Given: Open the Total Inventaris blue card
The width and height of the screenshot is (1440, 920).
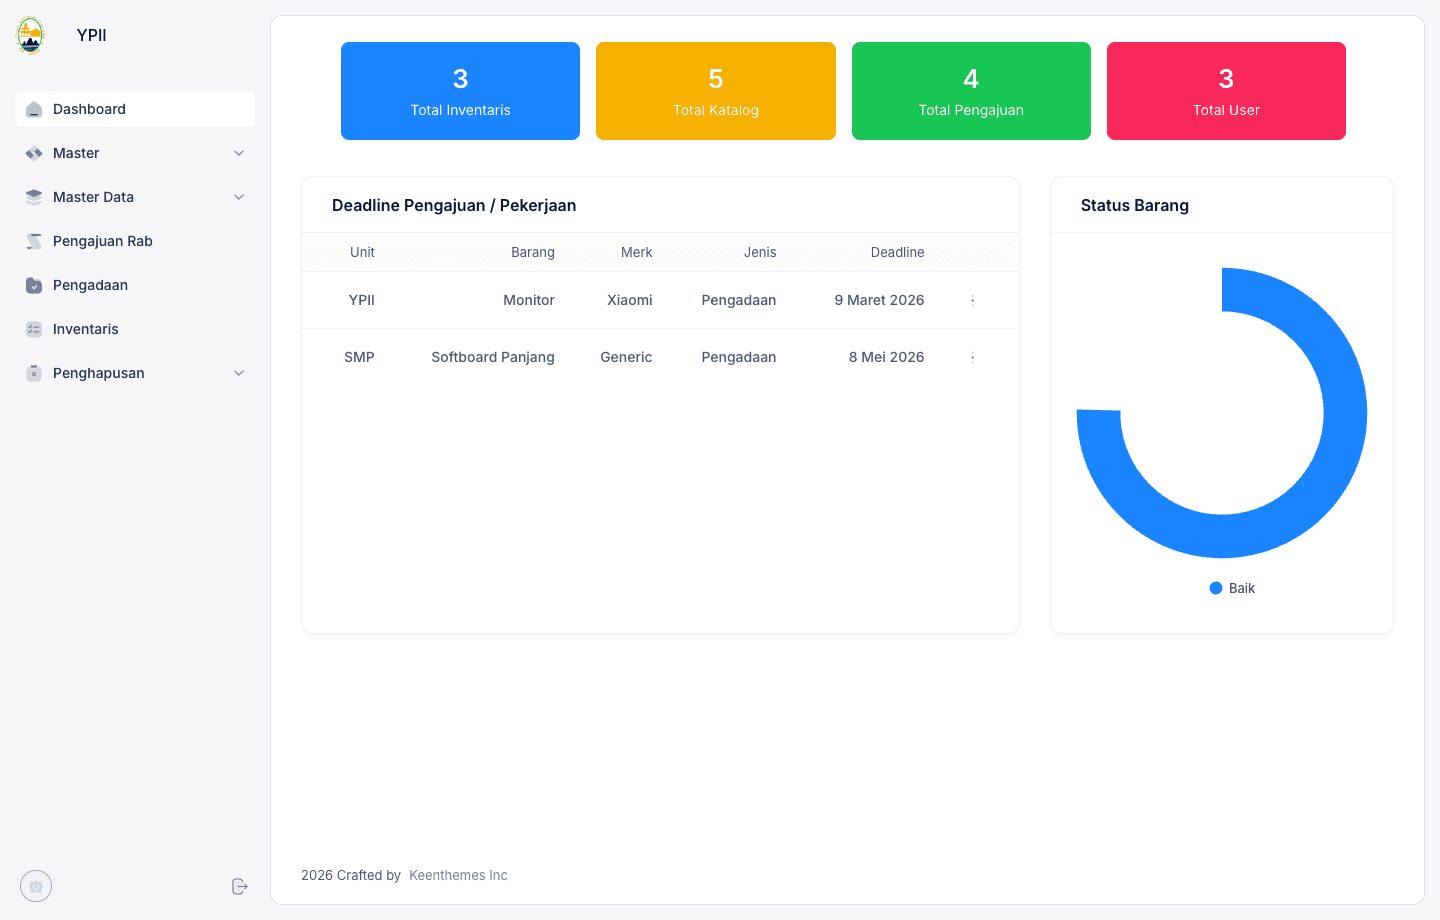Looking at the screenshot, I should 460,91.
